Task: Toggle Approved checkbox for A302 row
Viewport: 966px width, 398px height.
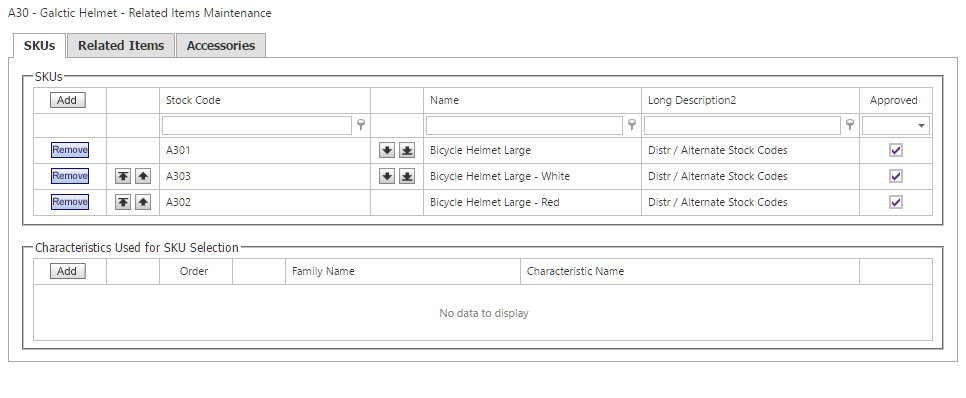Action: point(896,202)
